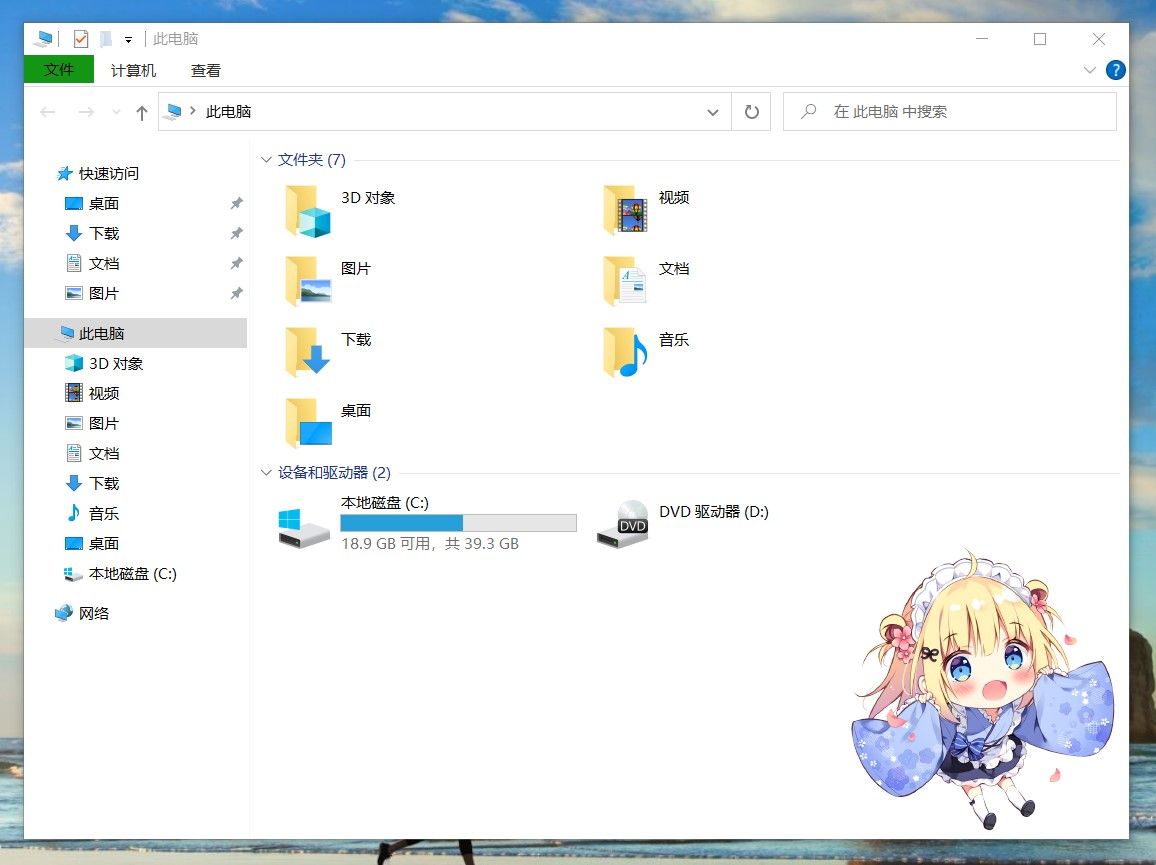Image resolution: width=1156 pixels, height=865 pixels.
Task: Open the 图片 folder icon in main pane
Action: (x=308, y=282)
